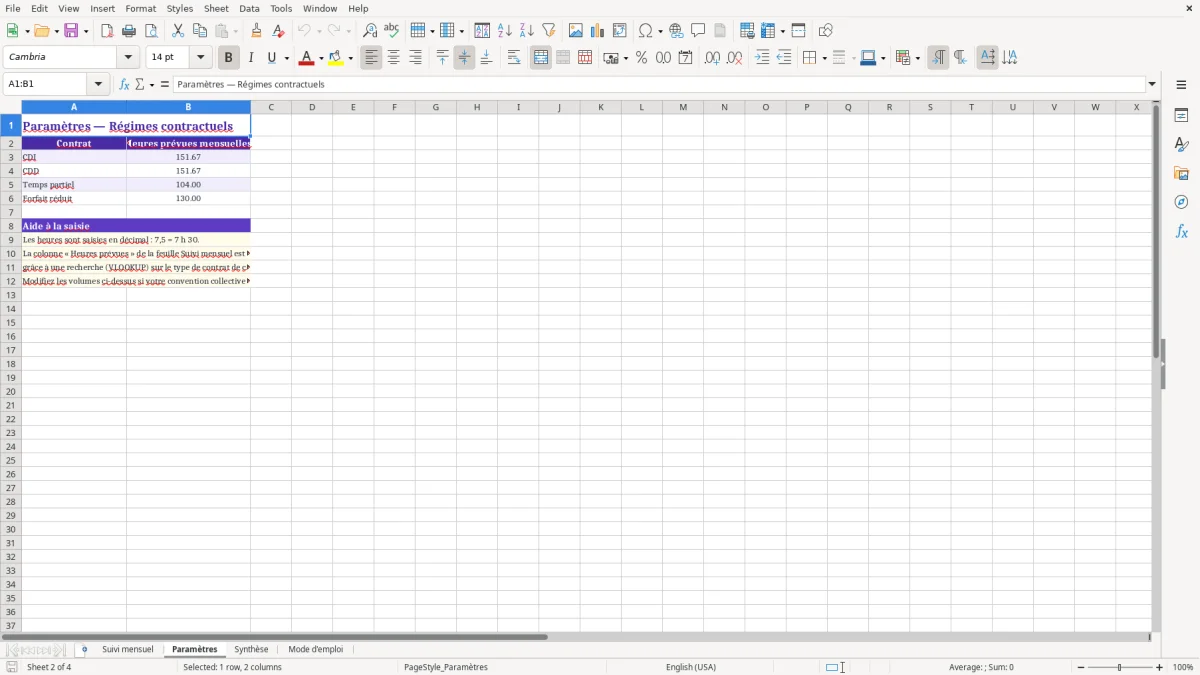Image resolution: width=1200 pixels, height=675 pixels.
Task: Click the background highlighting color button
Action: click(336, 58)
